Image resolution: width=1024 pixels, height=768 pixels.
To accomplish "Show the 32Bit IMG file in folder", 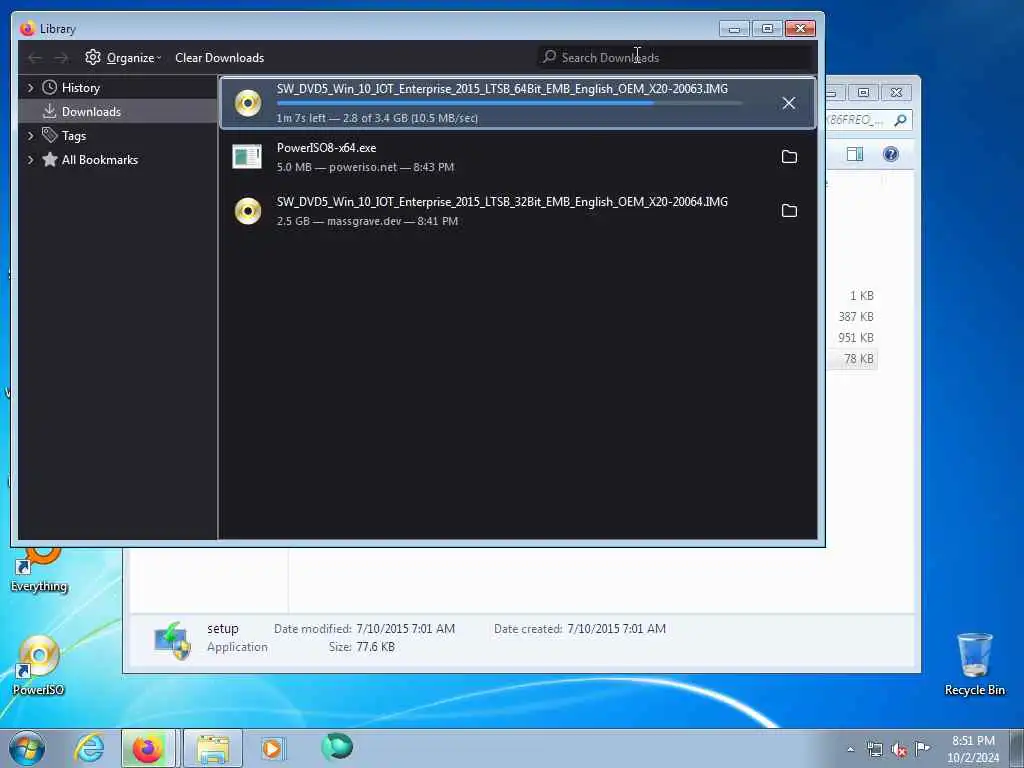I will click(789, 210).
